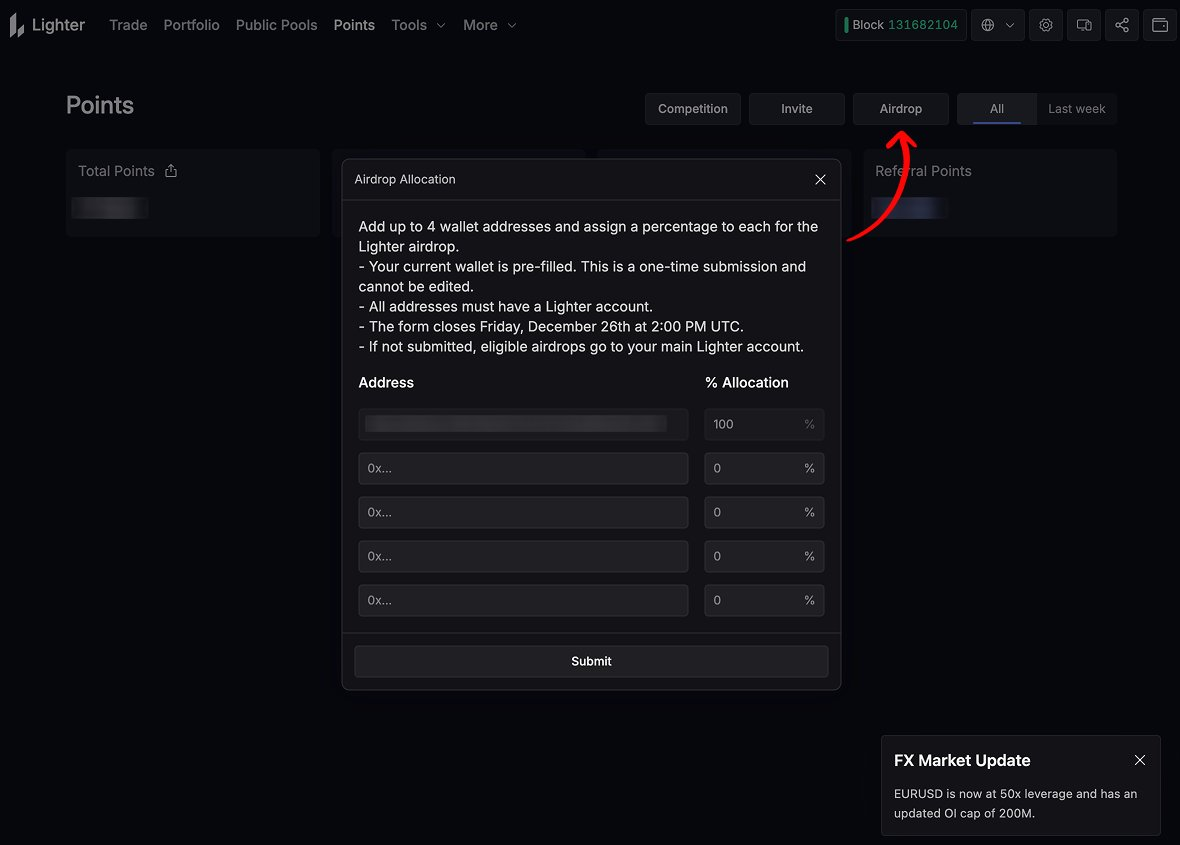Dismiss the FX Market Update notification
The width and height of the screenshot is (1180, 845).
click(1139, 760)
